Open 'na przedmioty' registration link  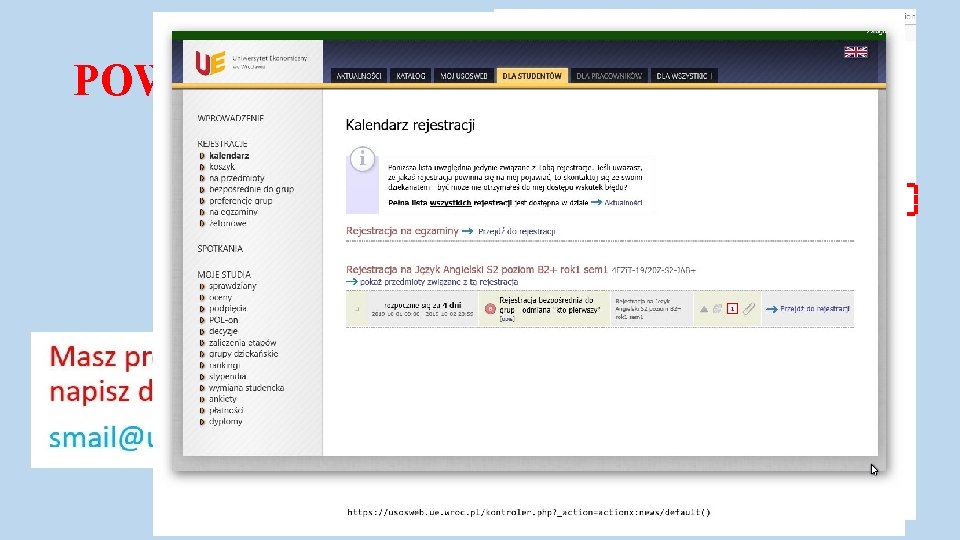click(x=236, y=178)
